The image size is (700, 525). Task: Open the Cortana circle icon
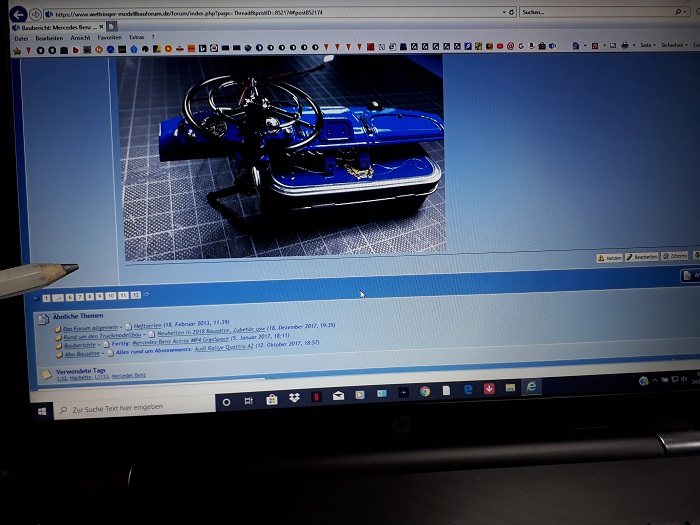[x=226, y=402]
